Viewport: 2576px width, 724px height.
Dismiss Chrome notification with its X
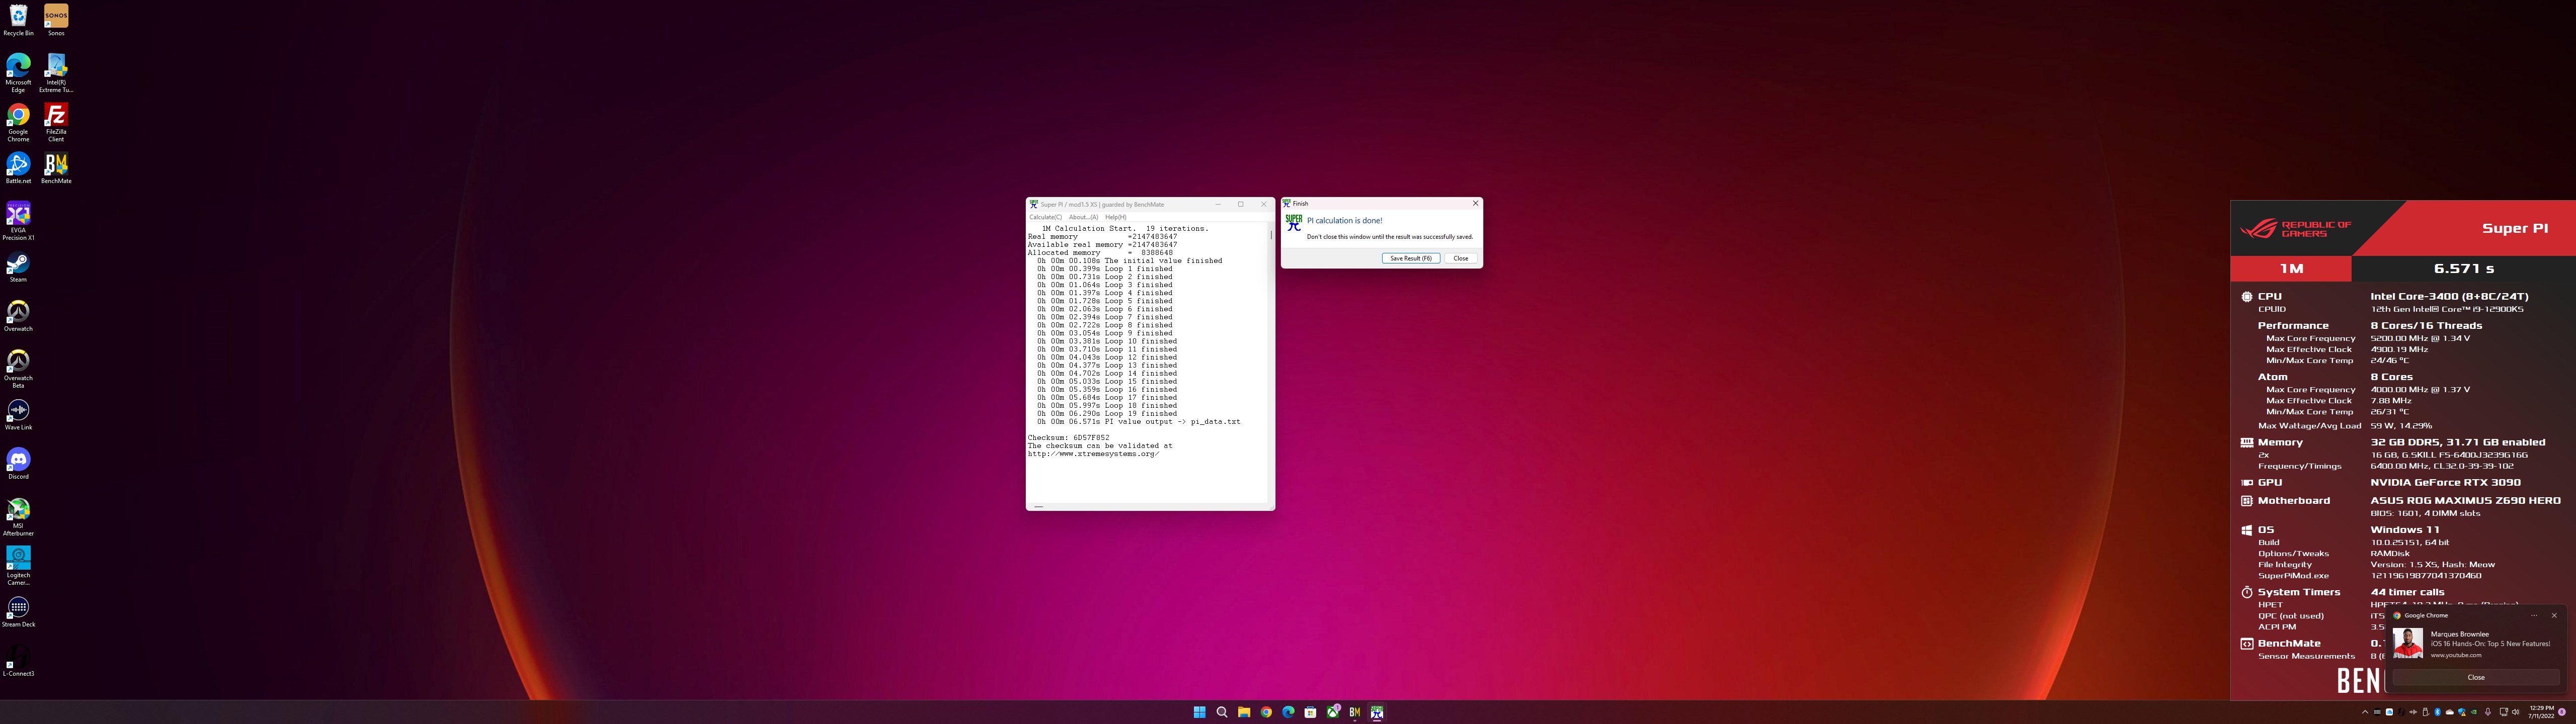(2554, 615)
